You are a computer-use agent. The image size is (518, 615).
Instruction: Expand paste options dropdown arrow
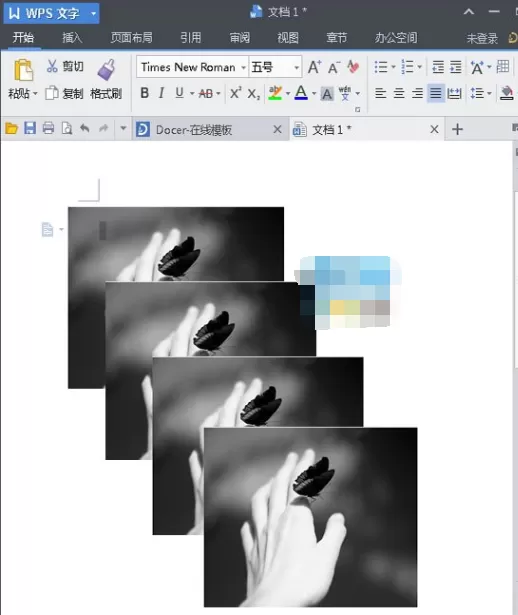pyautogui.click(x=35, y=93)
